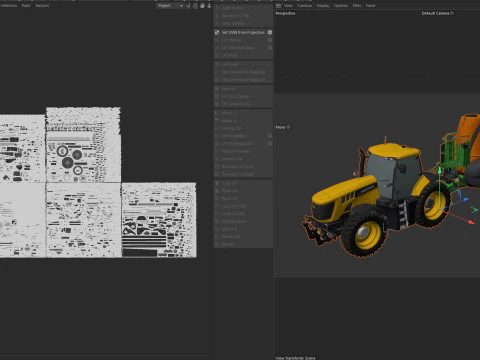The height and width of the screenshot is (360, 480).
Task: Open options gear on the UV Unwrap row
Action: pyautogui.click(x=270, y=40)
